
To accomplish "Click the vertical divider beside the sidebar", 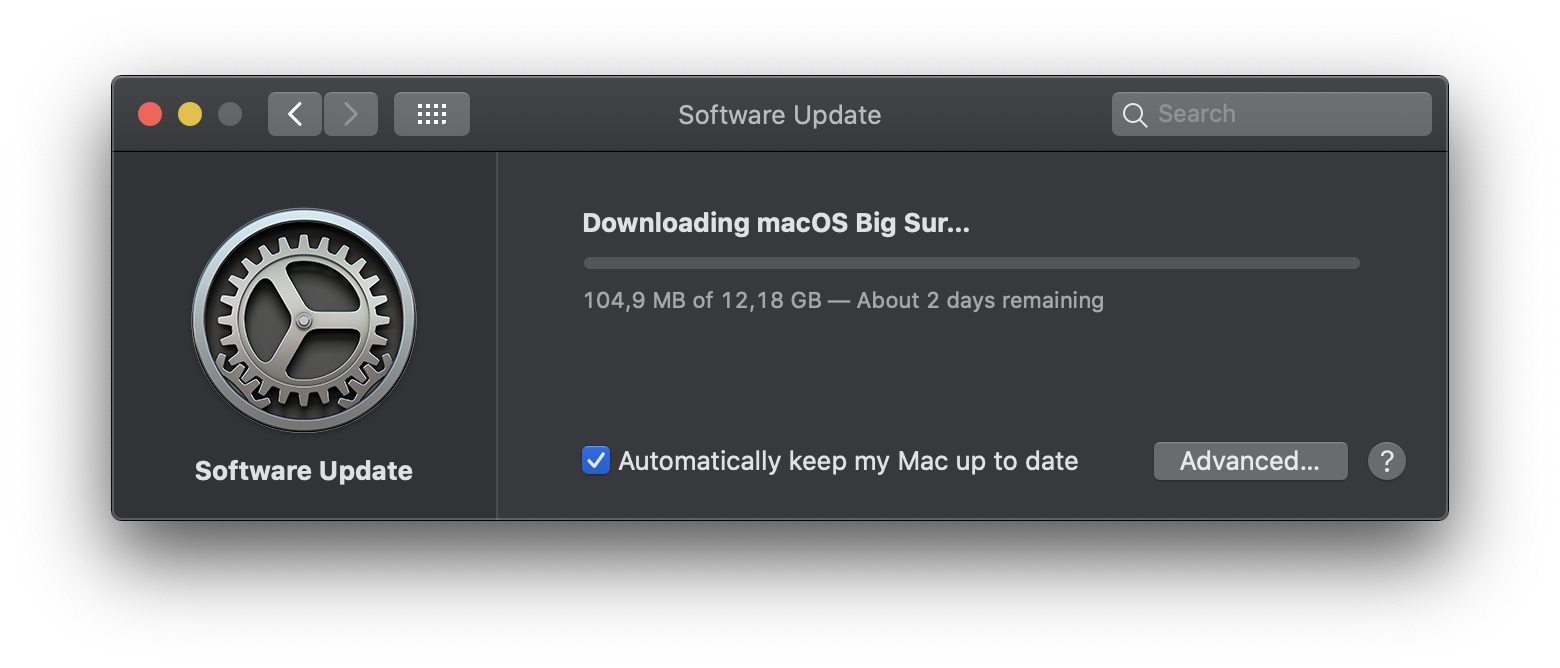I will [497, 335].
